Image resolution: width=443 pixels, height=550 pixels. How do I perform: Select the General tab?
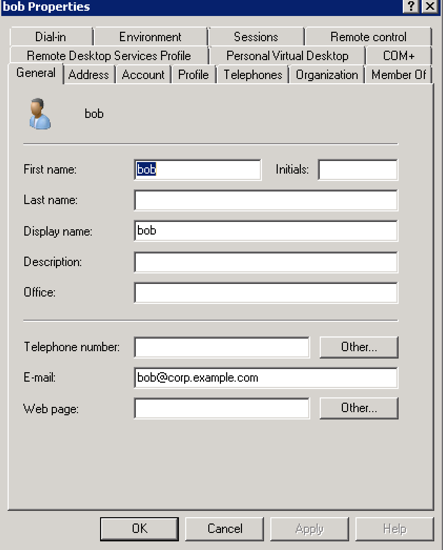pos(36,73)
